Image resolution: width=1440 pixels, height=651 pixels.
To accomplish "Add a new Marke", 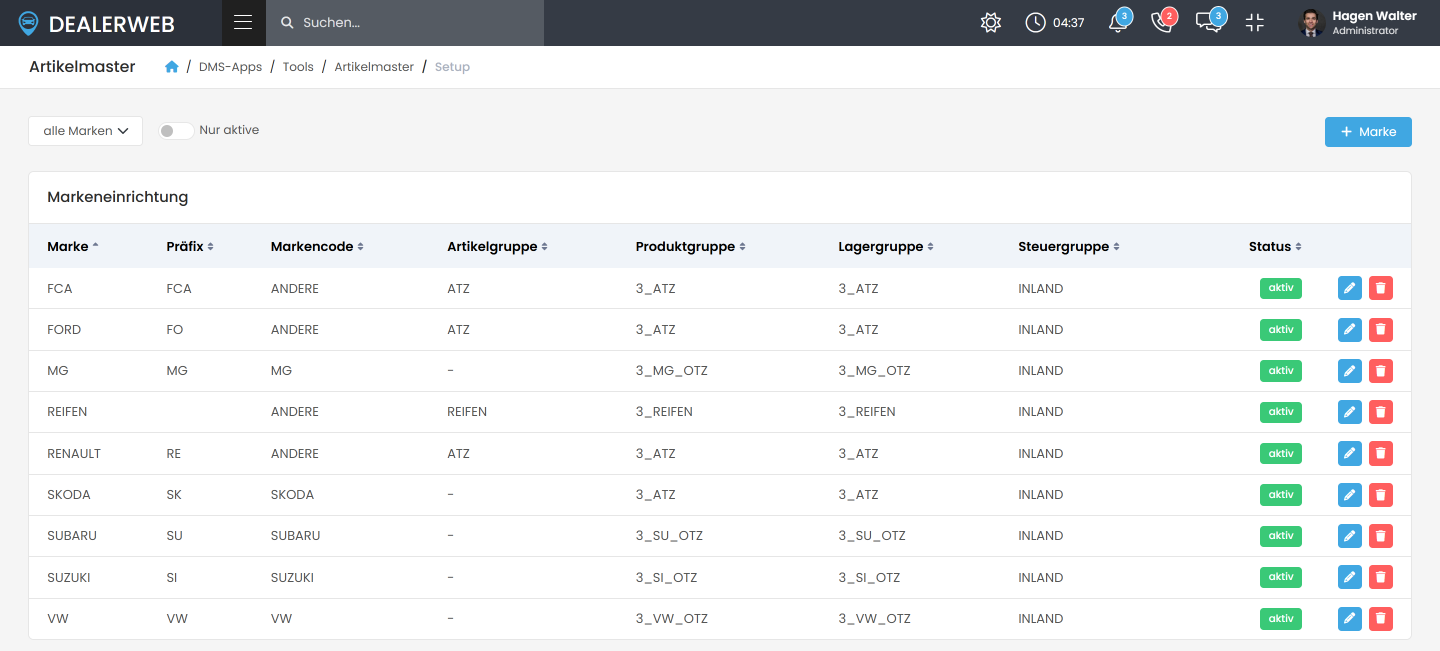I will click(1368, 132).
